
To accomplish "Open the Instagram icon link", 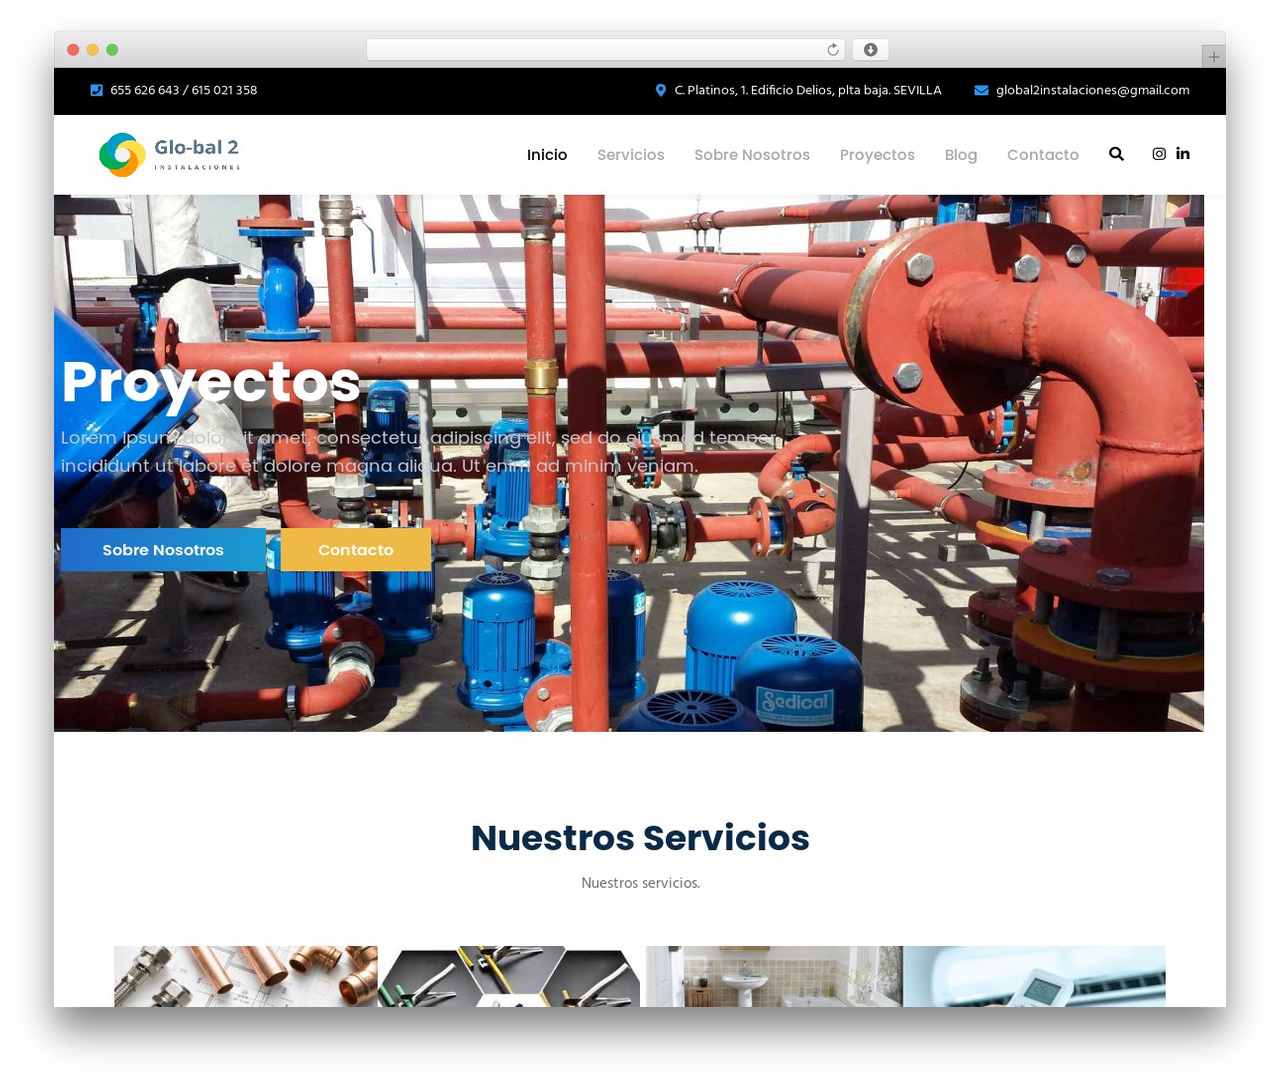I will pyautogui.click(x=1159, y=154).
